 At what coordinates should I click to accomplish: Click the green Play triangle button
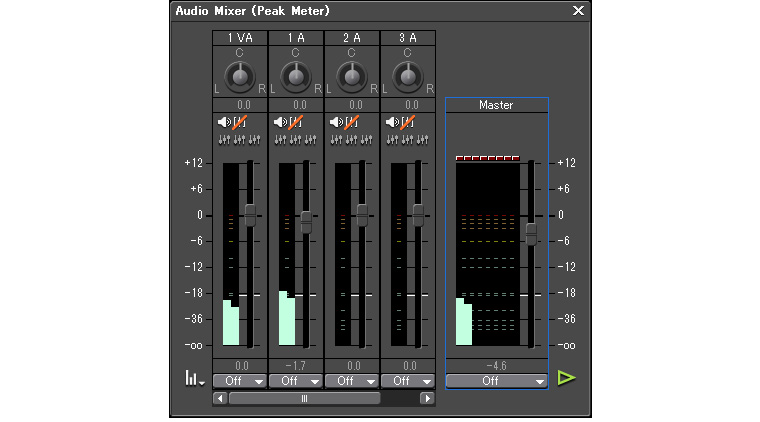tap(566, 378)
